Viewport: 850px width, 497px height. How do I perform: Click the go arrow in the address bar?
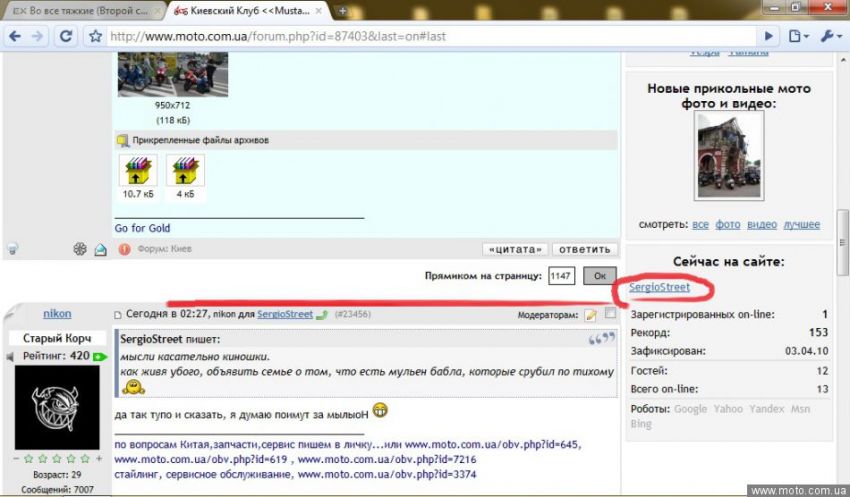pyautogui.click(x=768, y=36)
